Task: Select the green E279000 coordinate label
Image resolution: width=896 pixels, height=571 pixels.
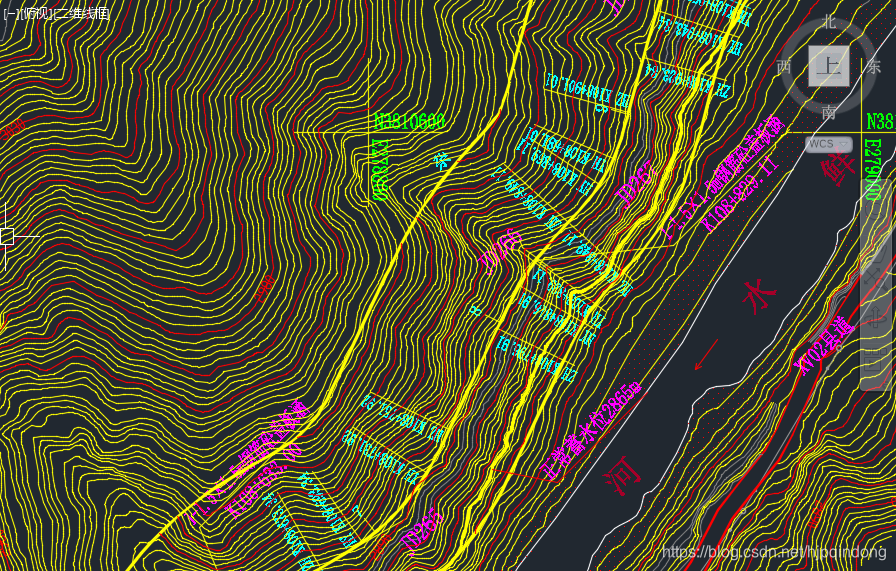Action: (873, 169)
